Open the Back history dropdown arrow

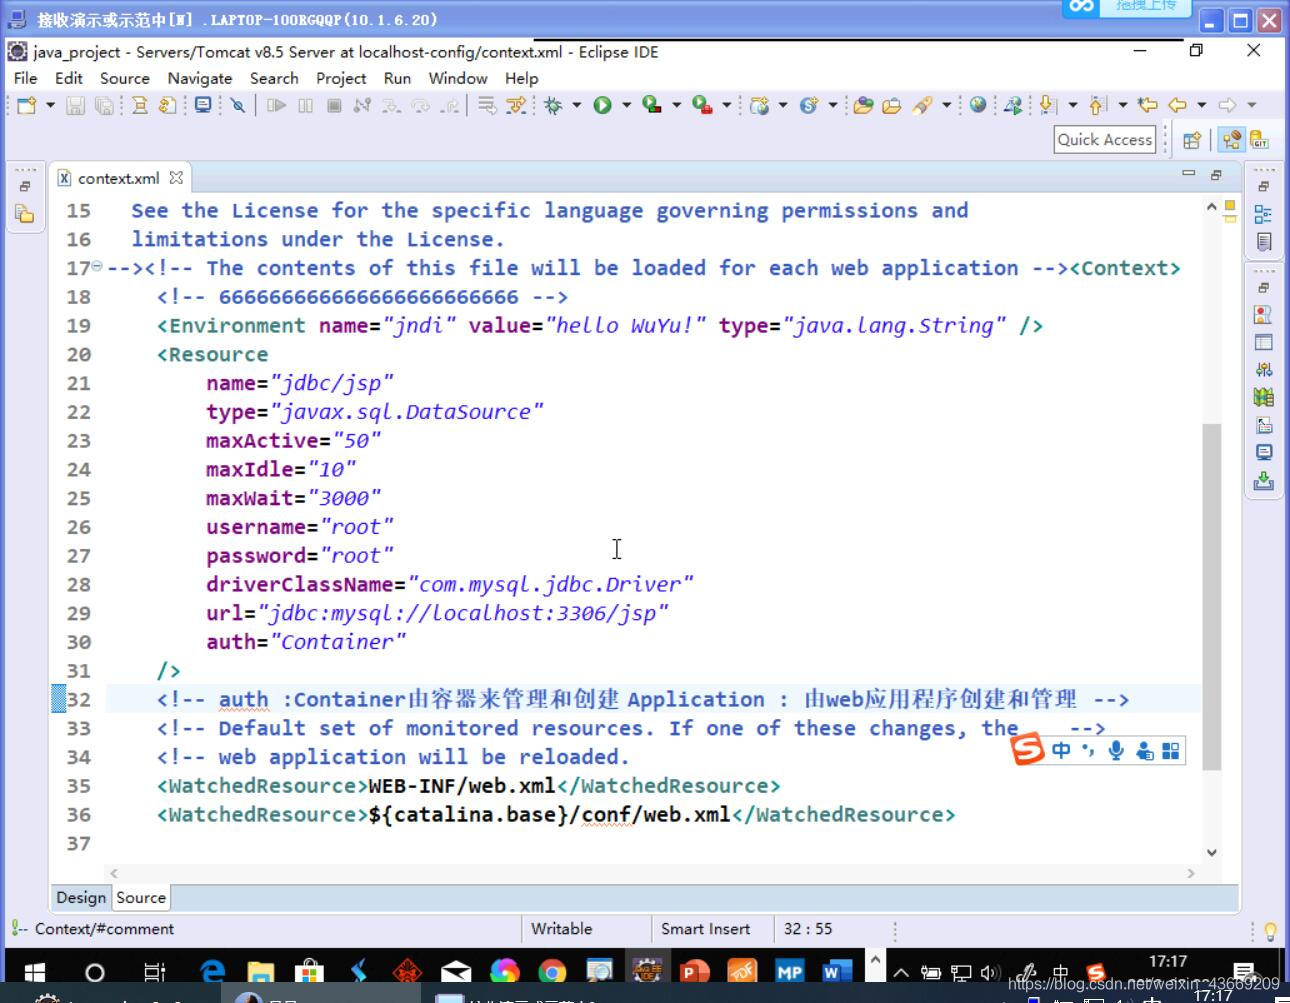coord(1201,105)
